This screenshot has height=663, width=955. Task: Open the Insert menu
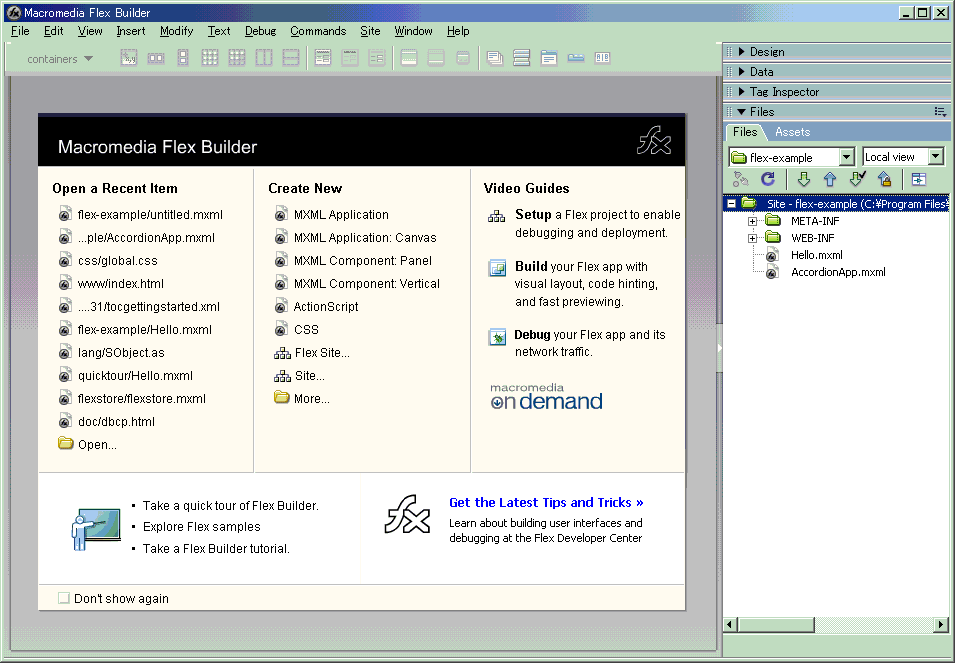click(131, 31)
